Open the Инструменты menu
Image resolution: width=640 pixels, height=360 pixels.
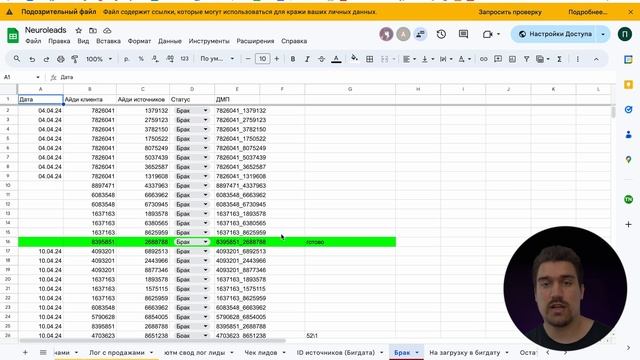209,41
